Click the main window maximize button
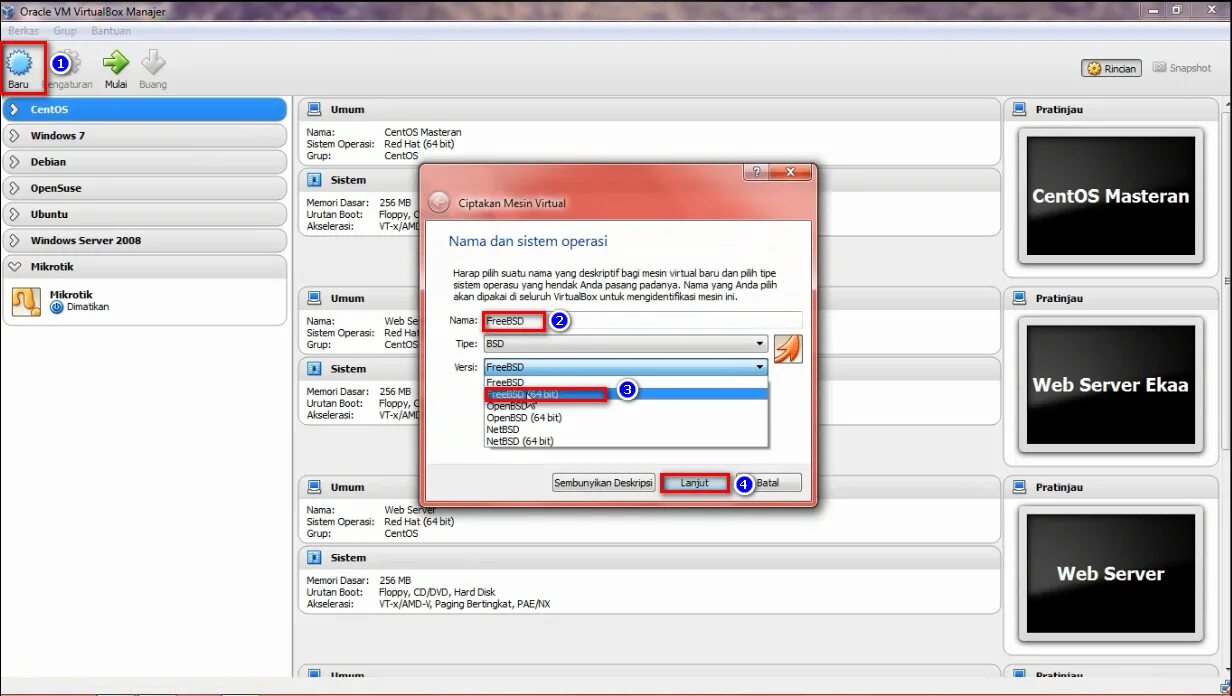This screenshot has height=696, width=1232. 1176,10
